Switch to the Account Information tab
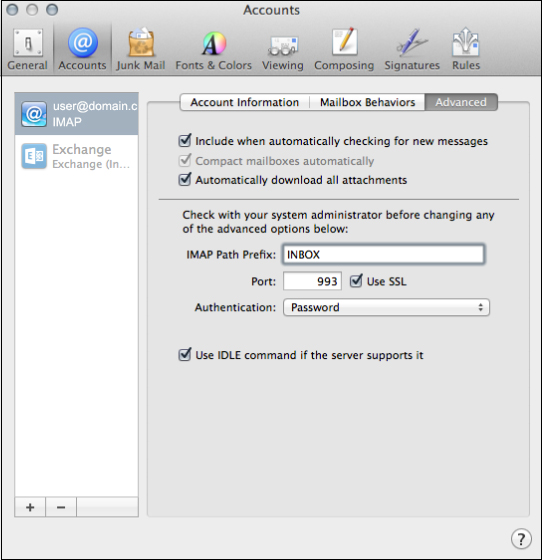This screenshot has width=542, height=560. coord(245,102)
